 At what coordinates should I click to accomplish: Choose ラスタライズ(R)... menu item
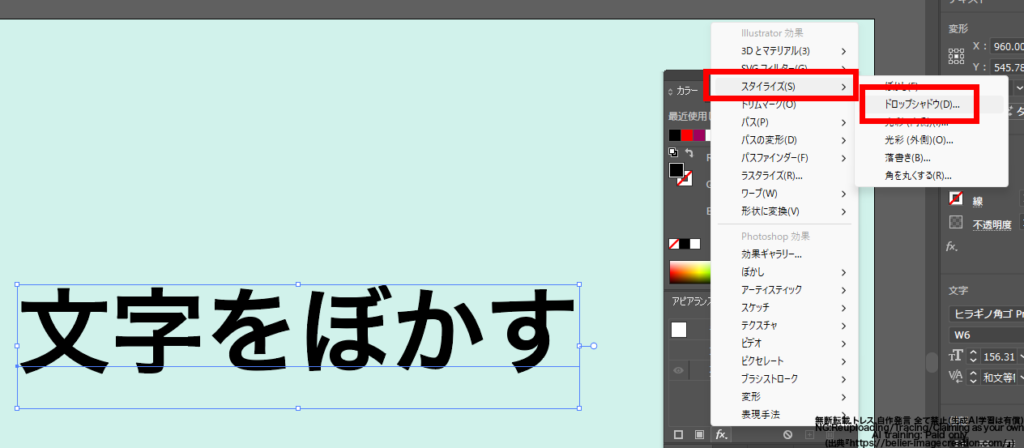(x=784, y=175)
